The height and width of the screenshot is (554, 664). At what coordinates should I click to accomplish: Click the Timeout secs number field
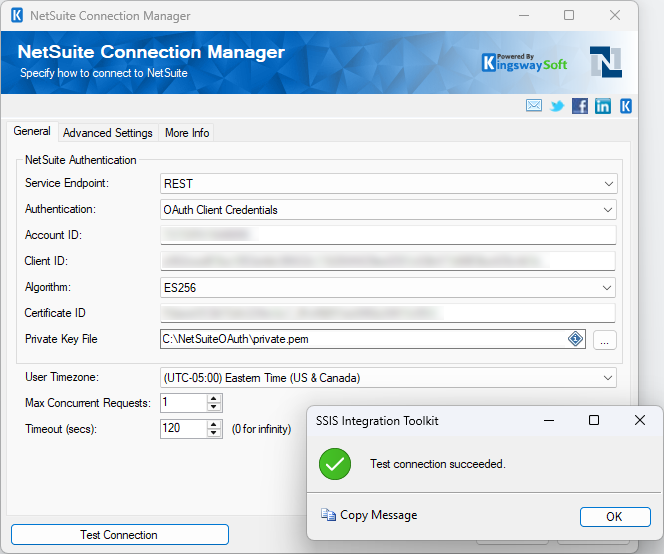pyautogui.click(x=183, y=429)
